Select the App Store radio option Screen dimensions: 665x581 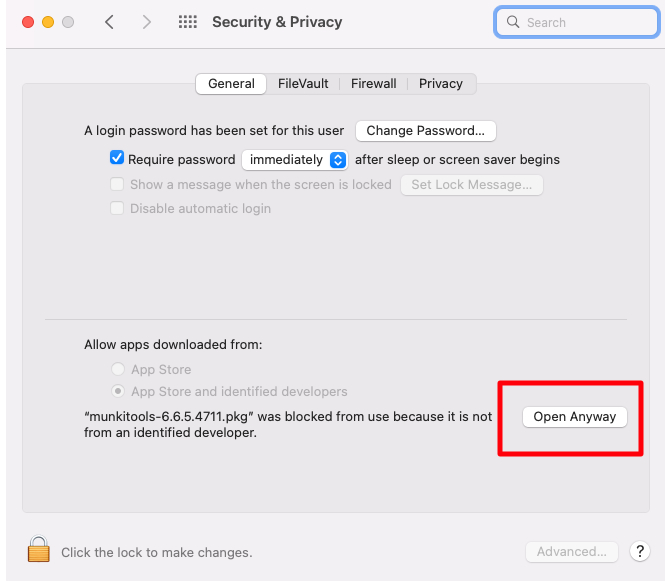[x=117, y=369]
